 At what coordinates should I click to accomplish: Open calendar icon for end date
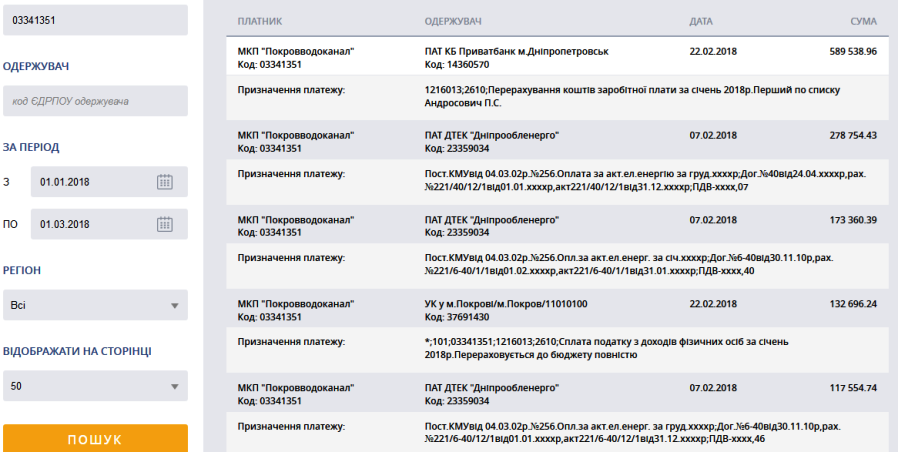[166, 224]
